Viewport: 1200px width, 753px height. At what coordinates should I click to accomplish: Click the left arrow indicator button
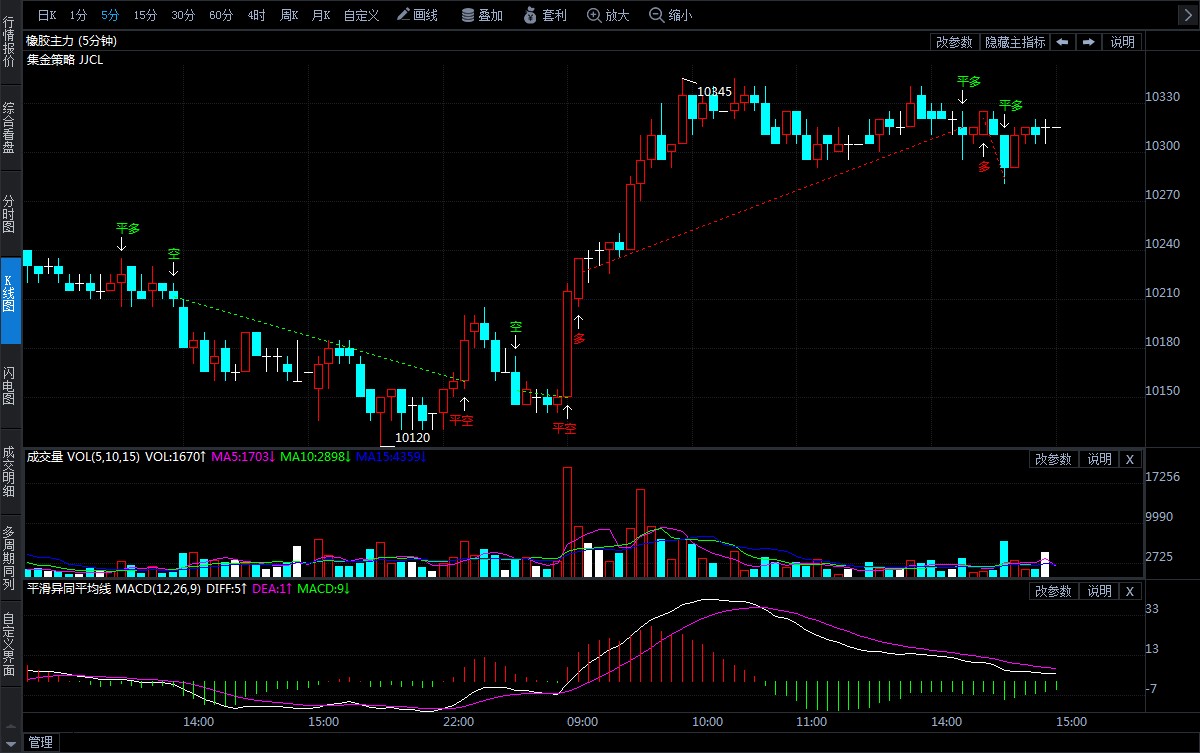[1062, 42]
